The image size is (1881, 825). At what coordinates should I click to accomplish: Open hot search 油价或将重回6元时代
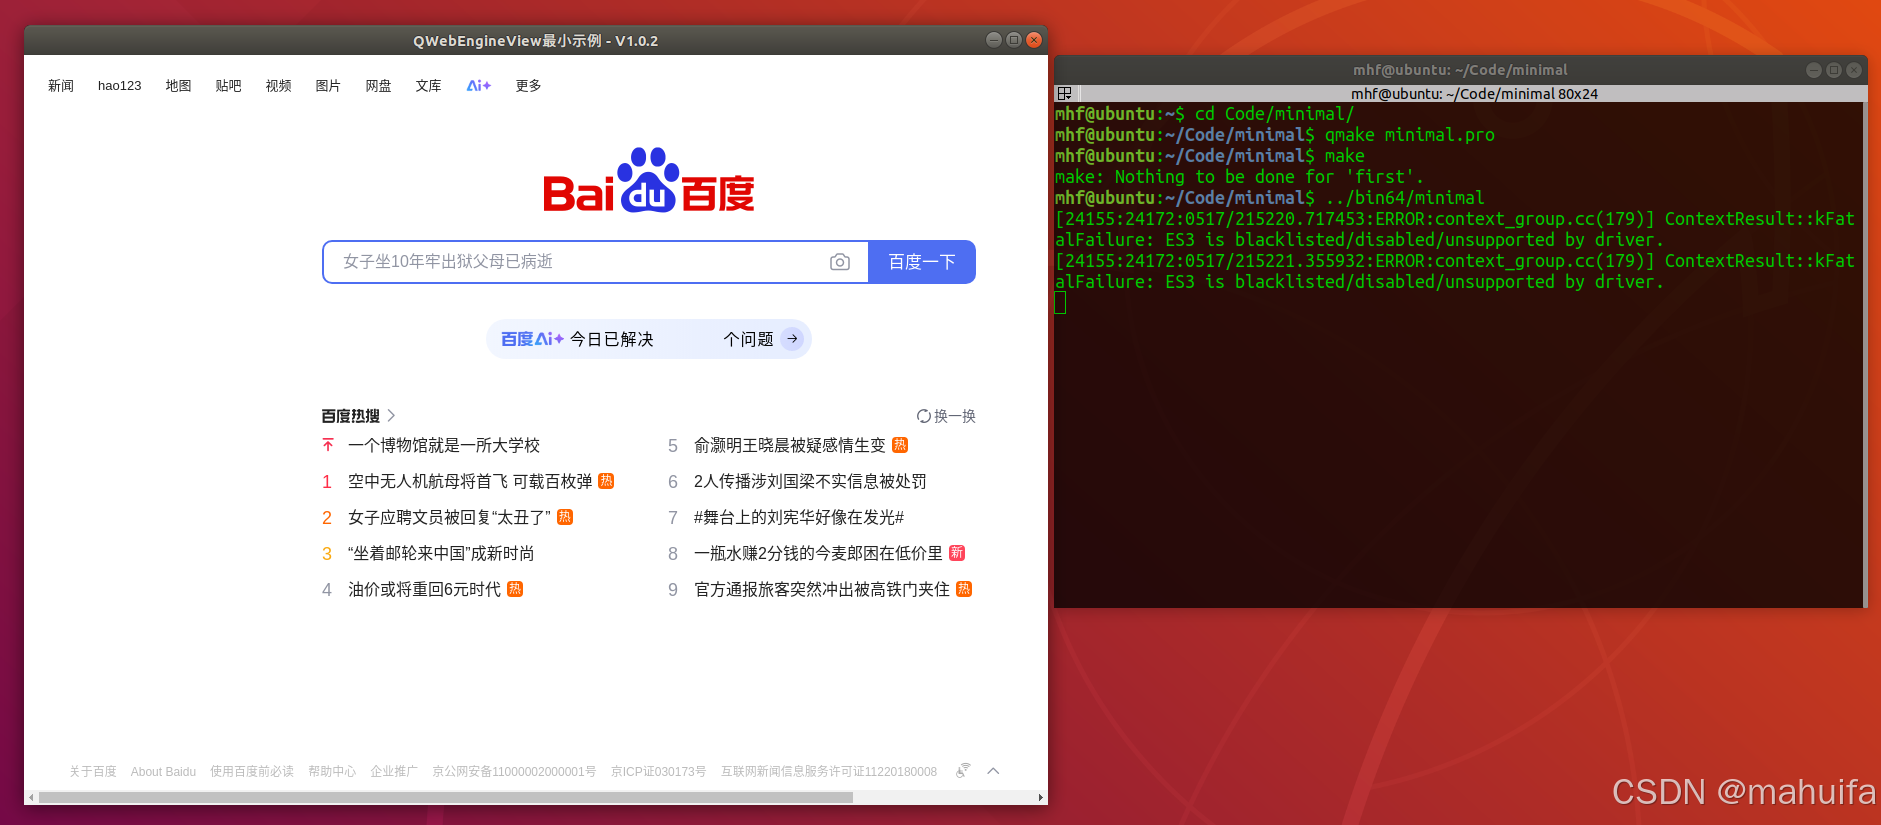[424, 589]
